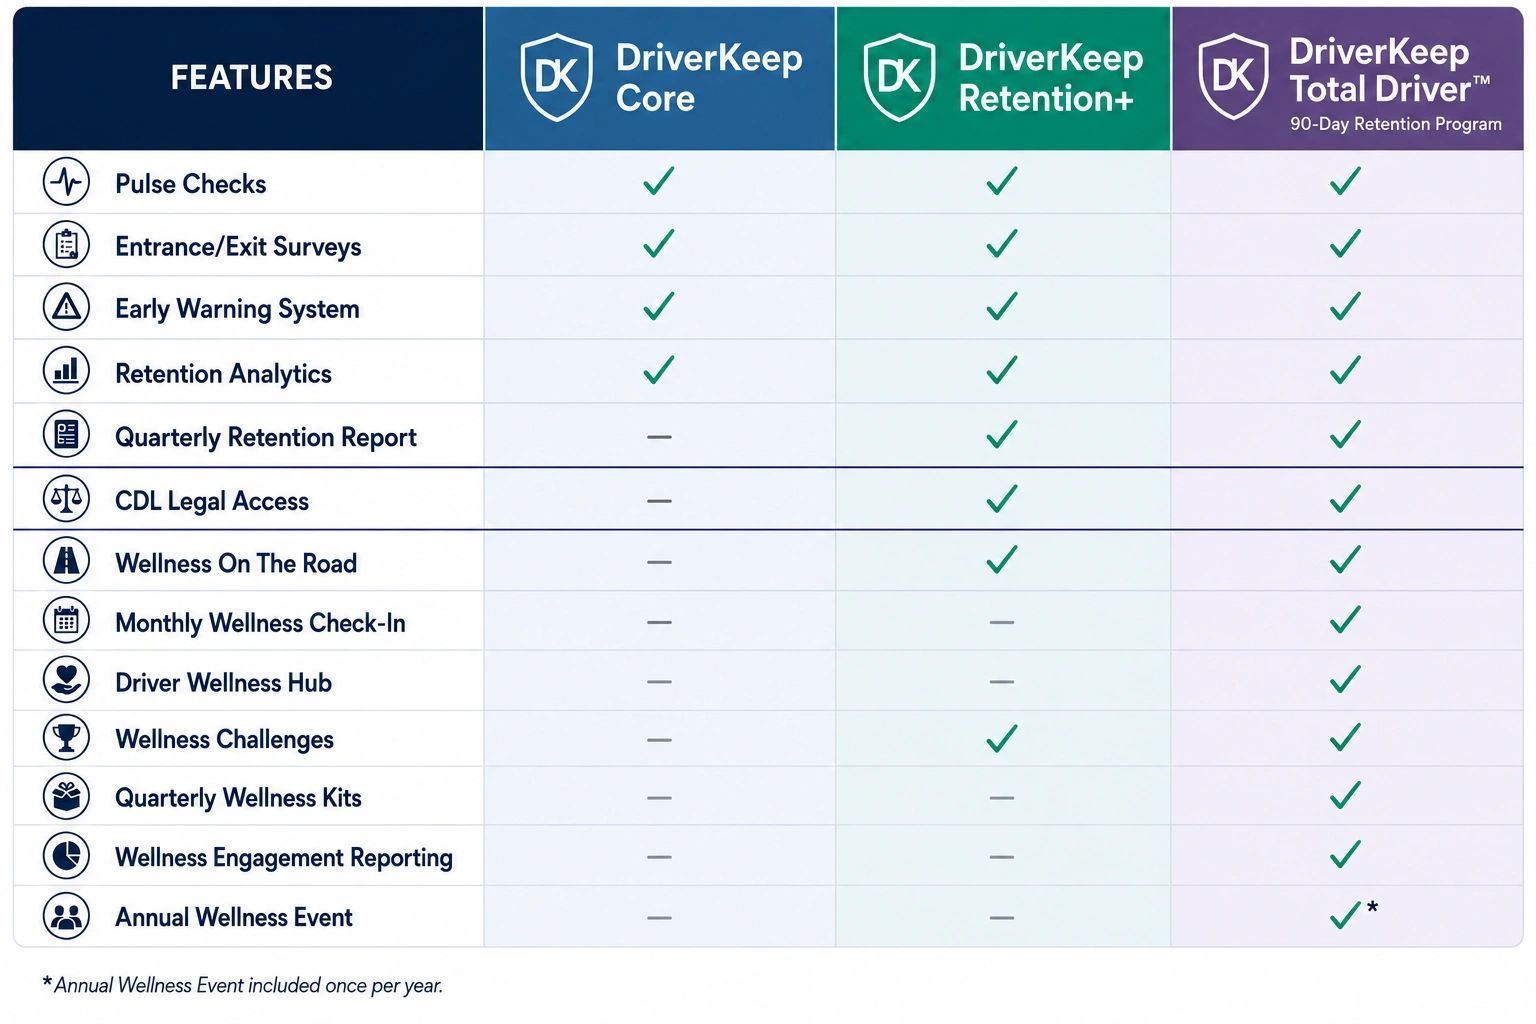This screenshot has height=1024, width=1536.
Task: Click the Wellness Challenges trophy icon
Action: [67, 738]
